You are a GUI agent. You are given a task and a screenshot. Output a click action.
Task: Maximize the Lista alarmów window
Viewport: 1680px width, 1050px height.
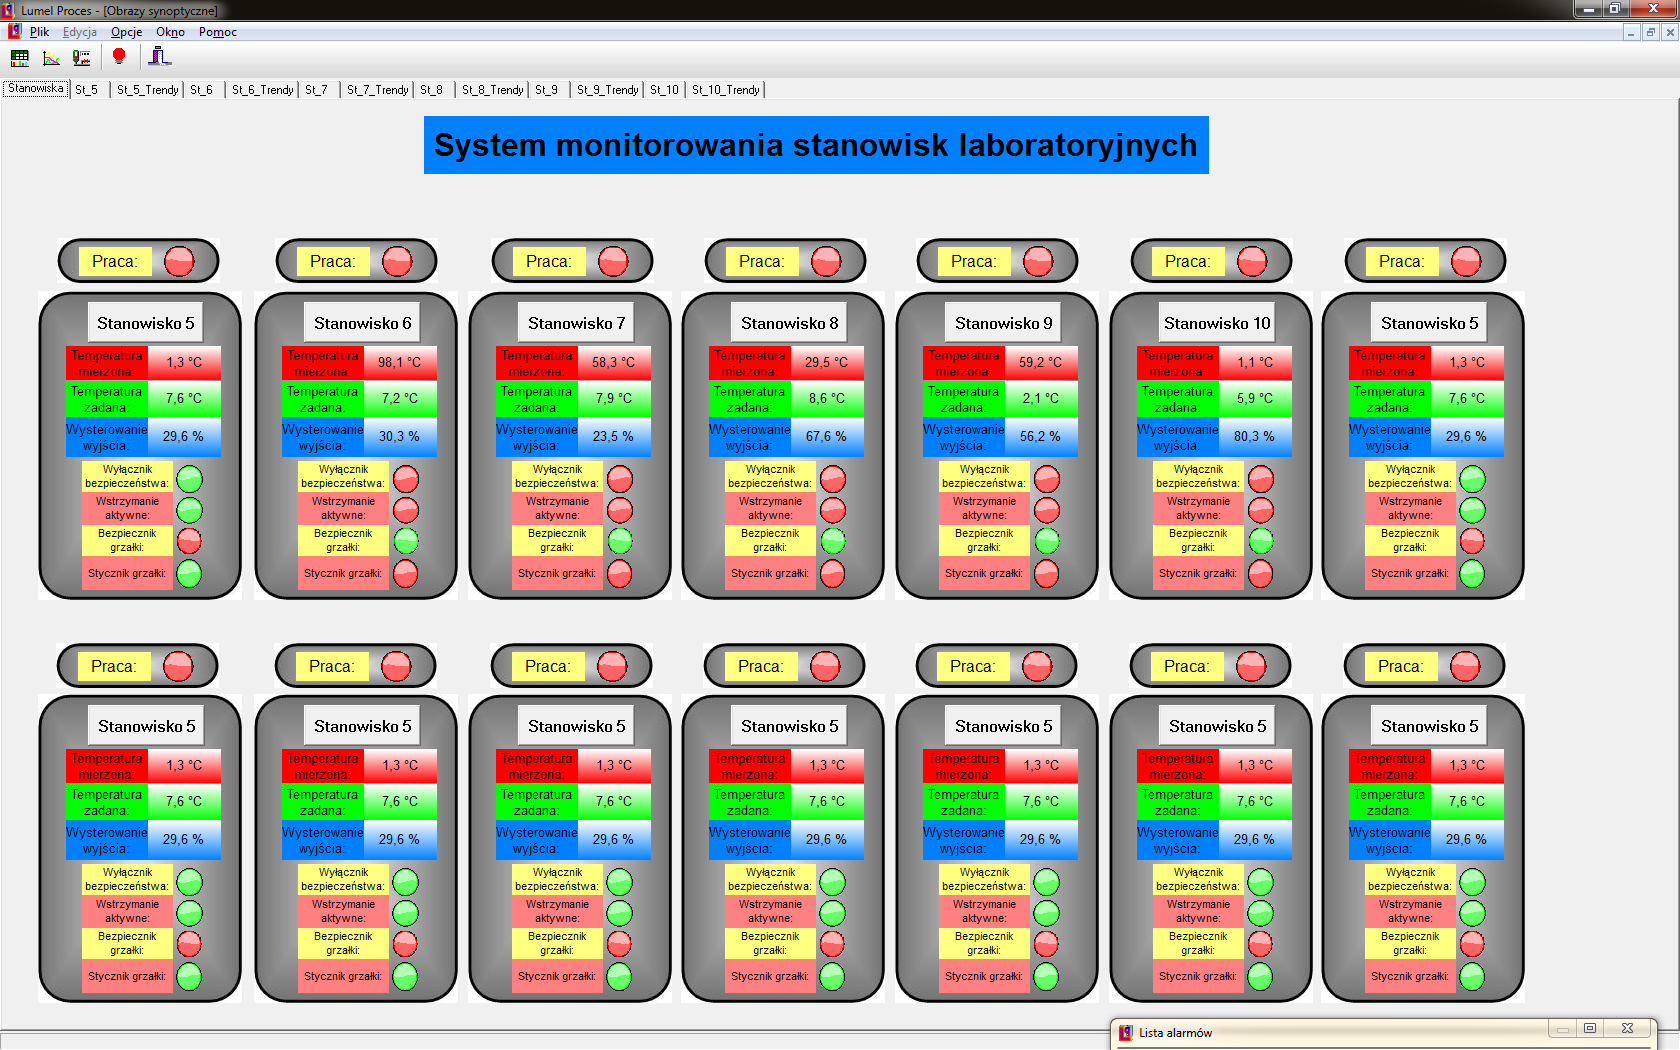1590,1028
